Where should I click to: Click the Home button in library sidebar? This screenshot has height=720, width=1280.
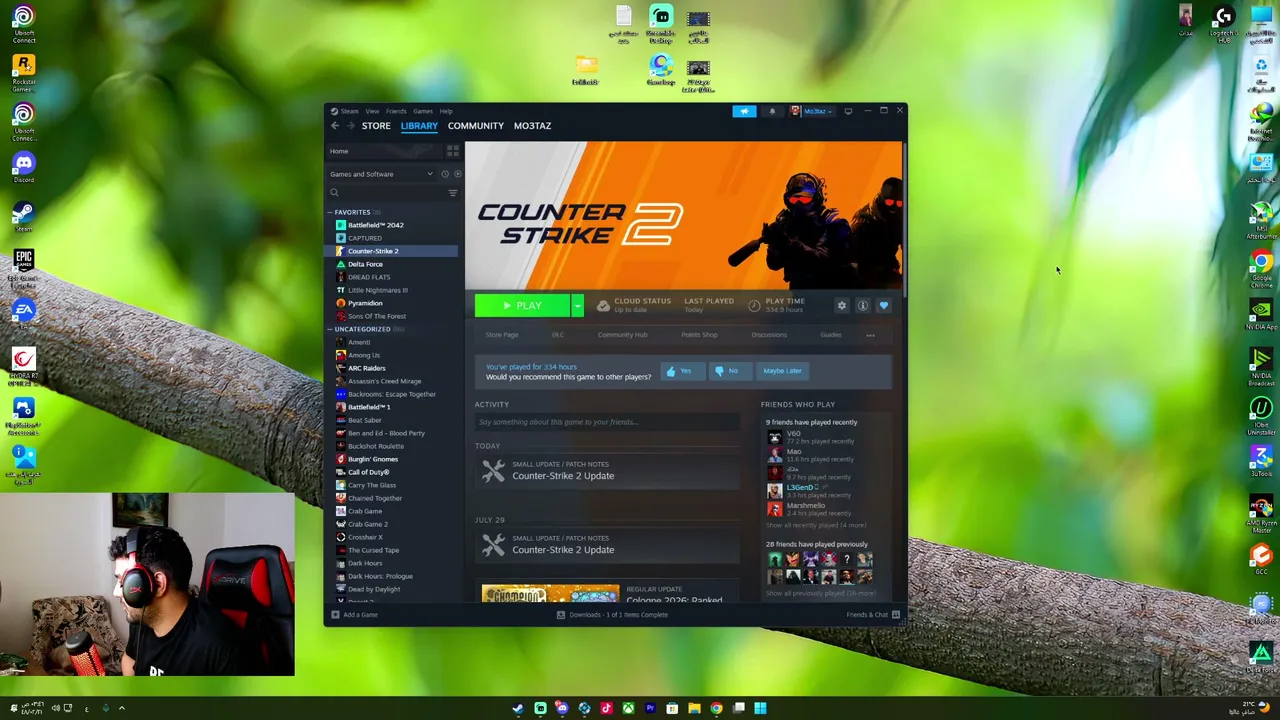(x=385, y=152)
